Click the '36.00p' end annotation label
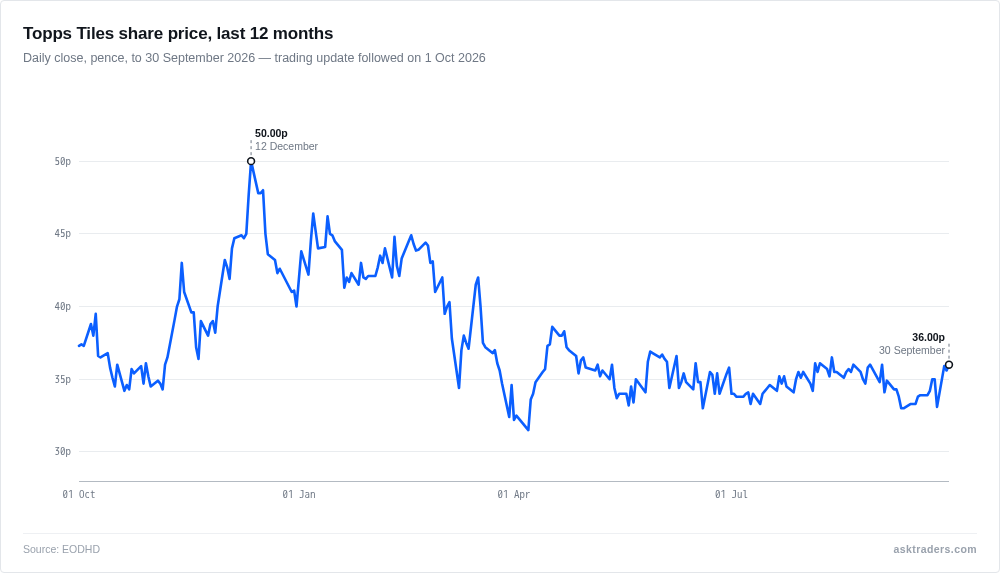This screenshot has height=573, width=1000. click(929, 338)
